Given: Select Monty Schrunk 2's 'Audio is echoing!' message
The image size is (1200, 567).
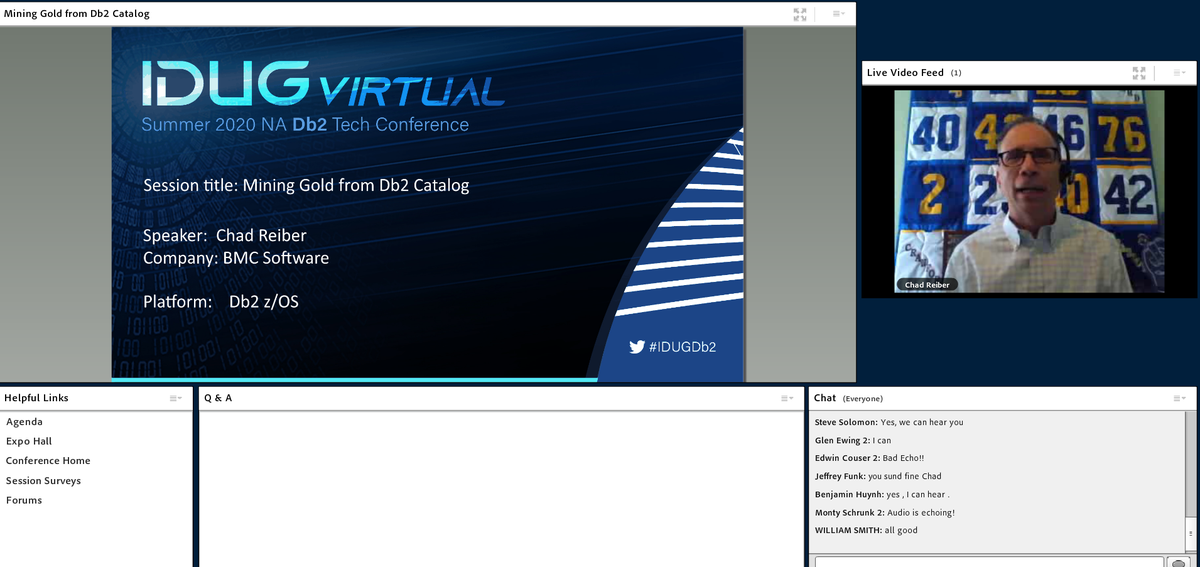Looking at the screenshot, I should coord(885,512).
